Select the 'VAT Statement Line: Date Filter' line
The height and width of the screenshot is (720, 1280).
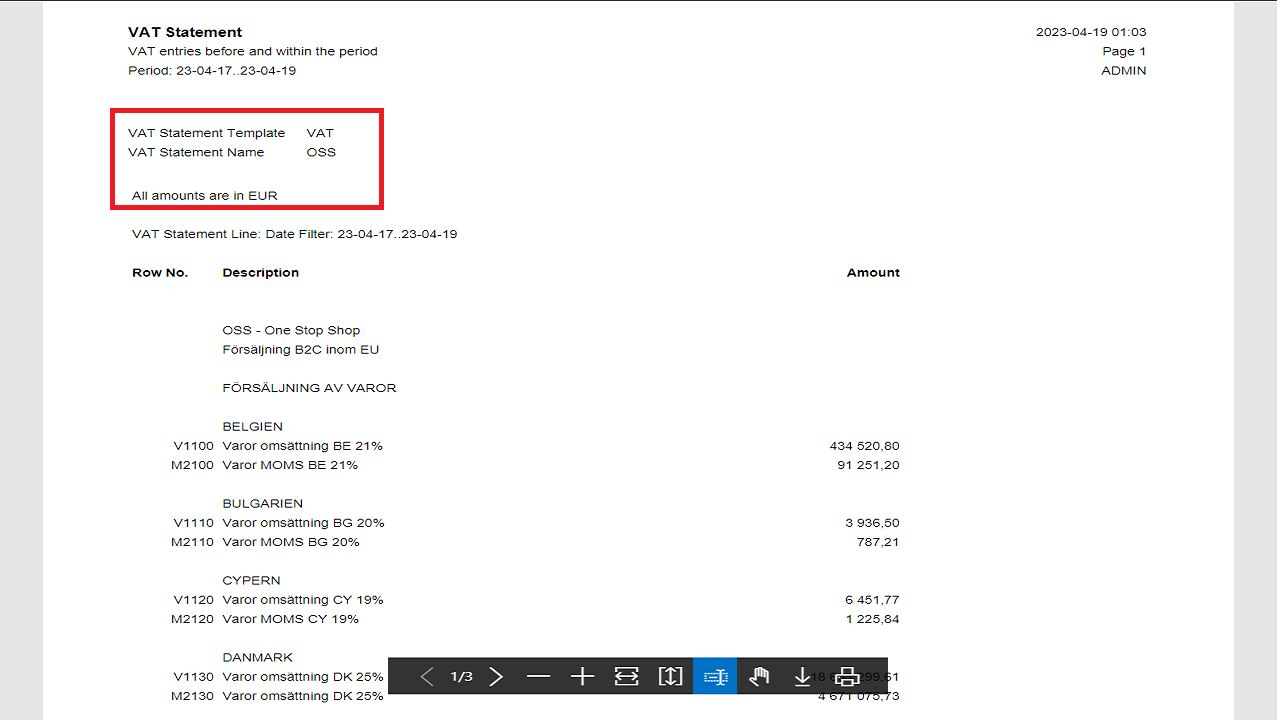(295, 234)
